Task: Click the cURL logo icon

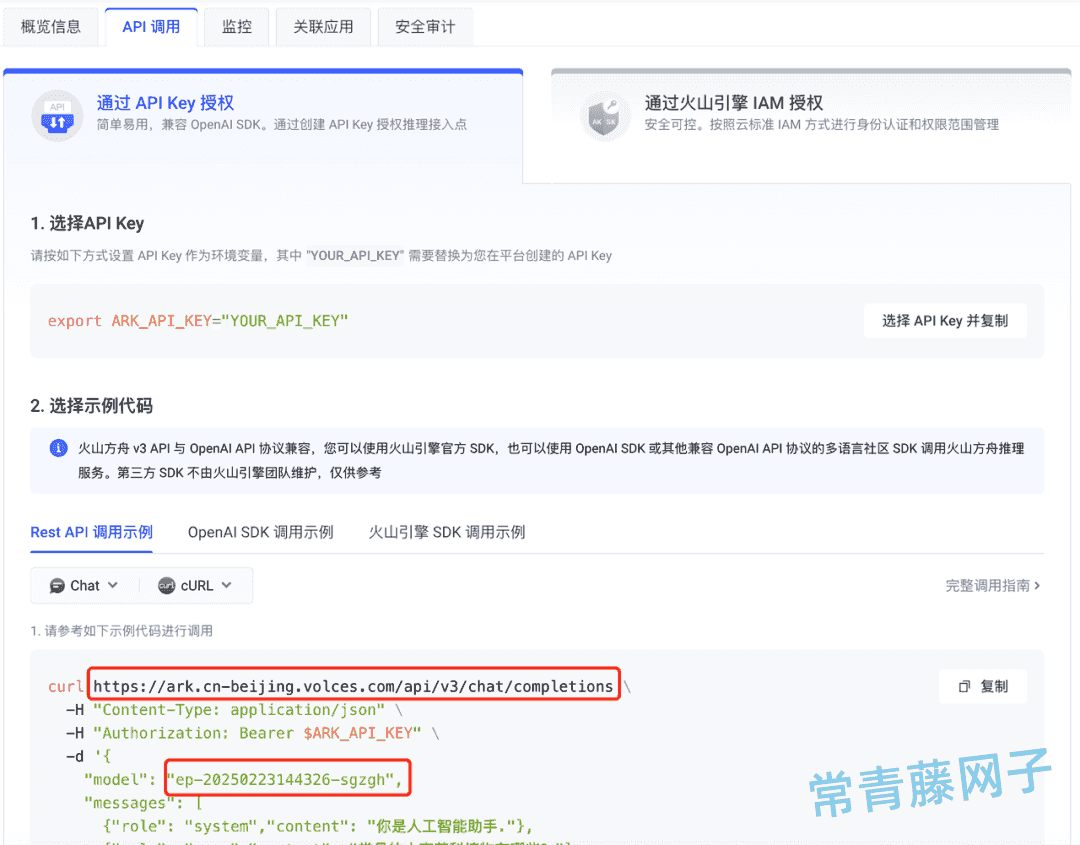Action: 166,585
